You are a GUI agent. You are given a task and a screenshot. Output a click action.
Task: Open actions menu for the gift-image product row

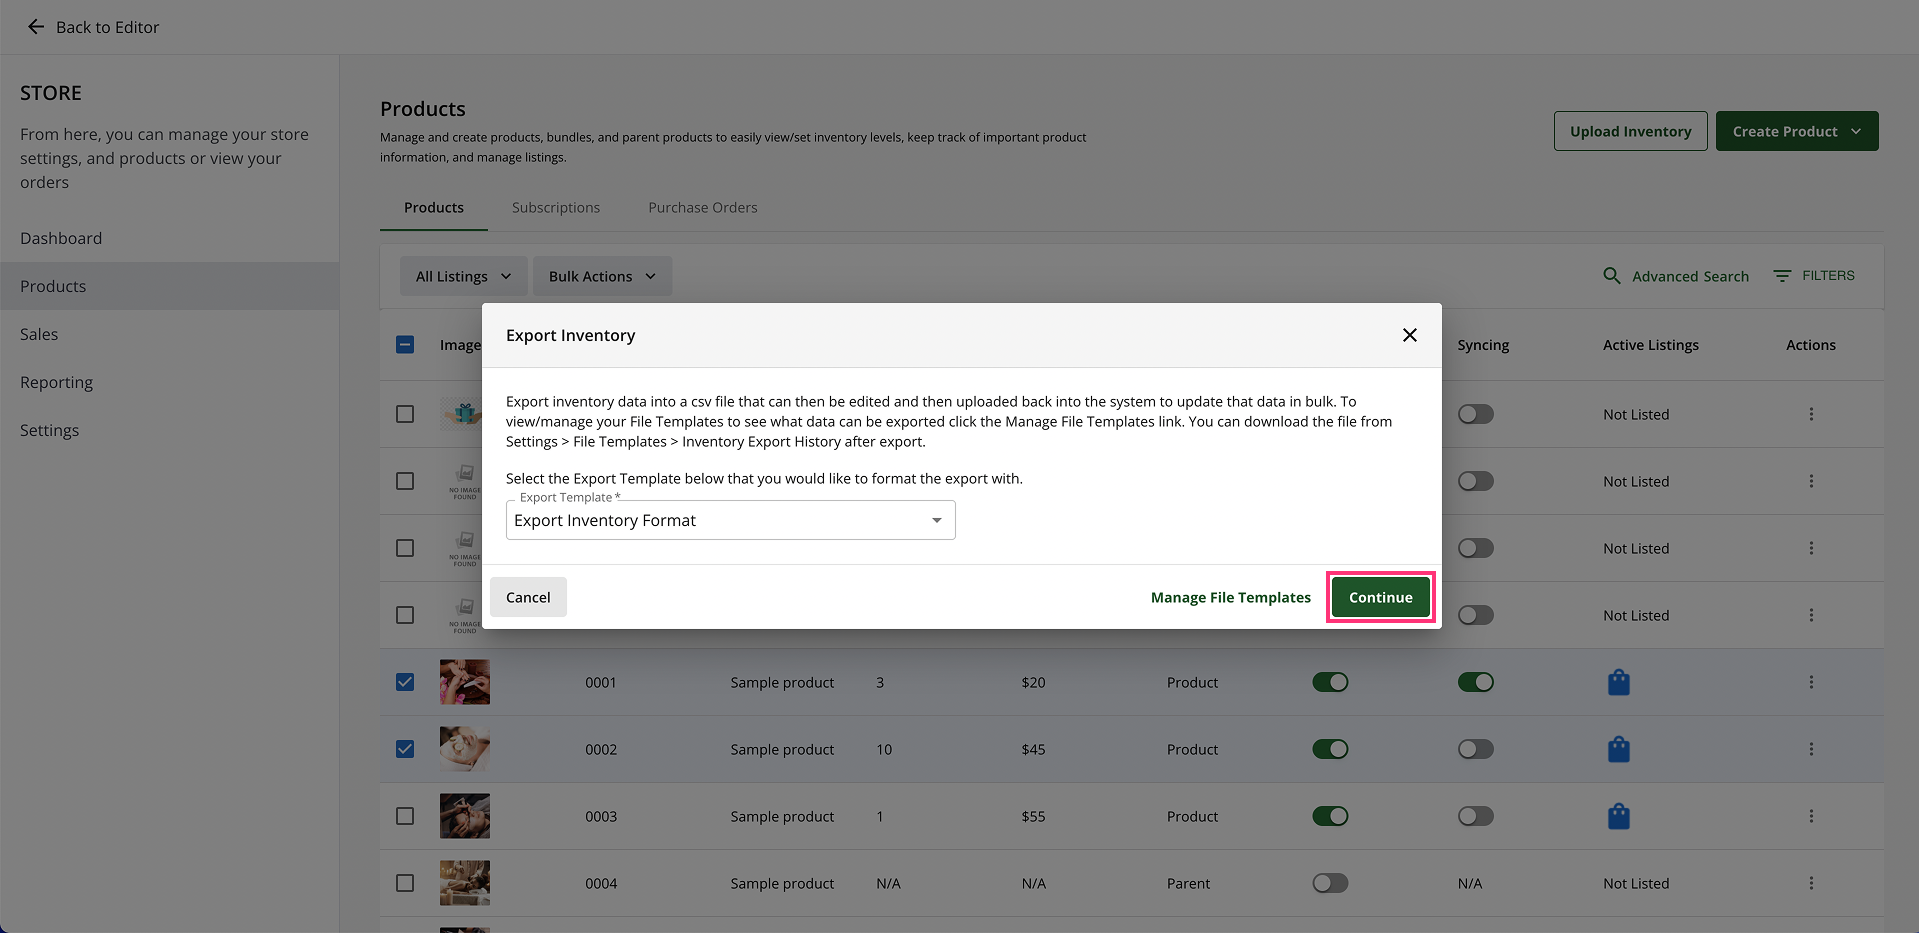coord(1811,414)
